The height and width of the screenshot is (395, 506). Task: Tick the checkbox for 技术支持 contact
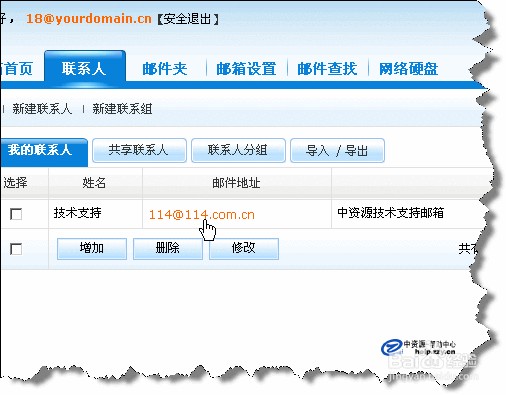pos(16,214)
